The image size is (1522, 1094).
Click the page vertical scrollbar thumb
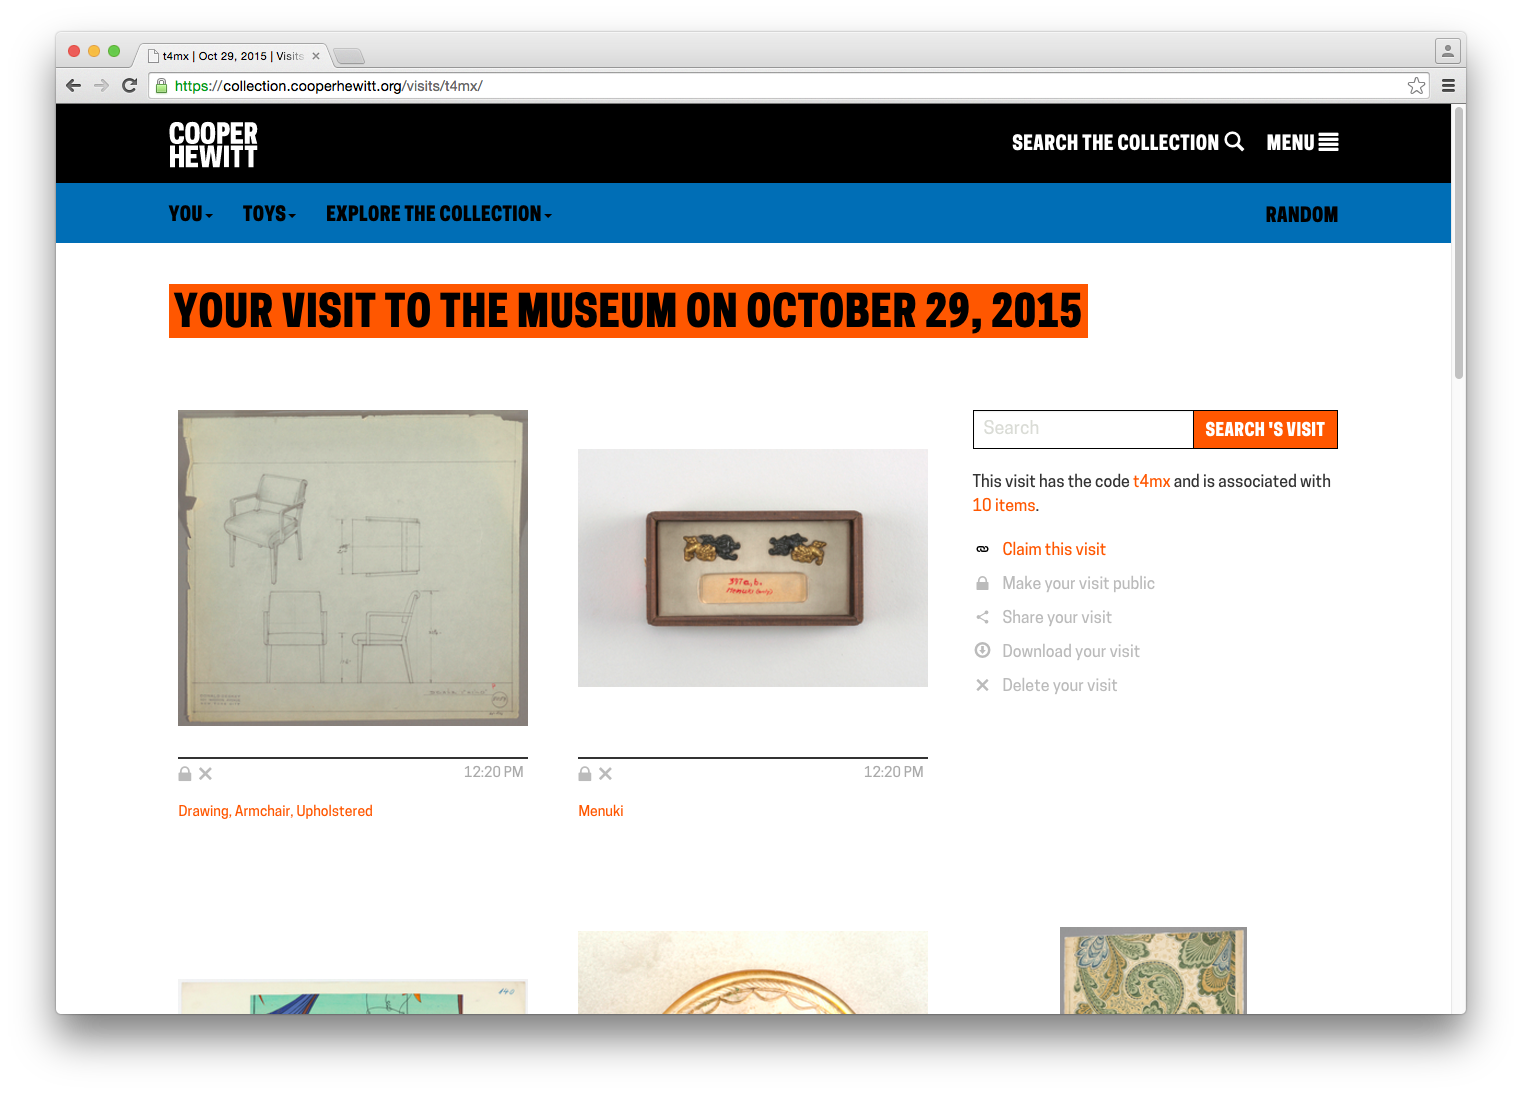[x=1459, y=242]
